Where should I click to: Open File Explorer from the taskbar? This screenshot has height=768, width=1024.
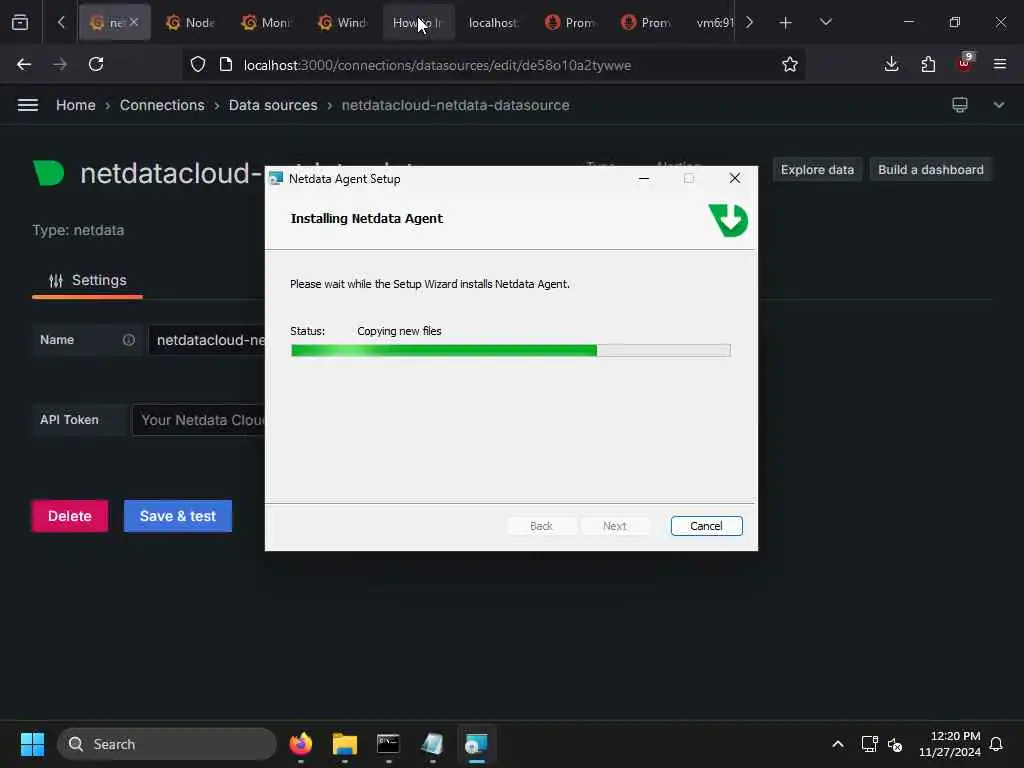(344, 744)
